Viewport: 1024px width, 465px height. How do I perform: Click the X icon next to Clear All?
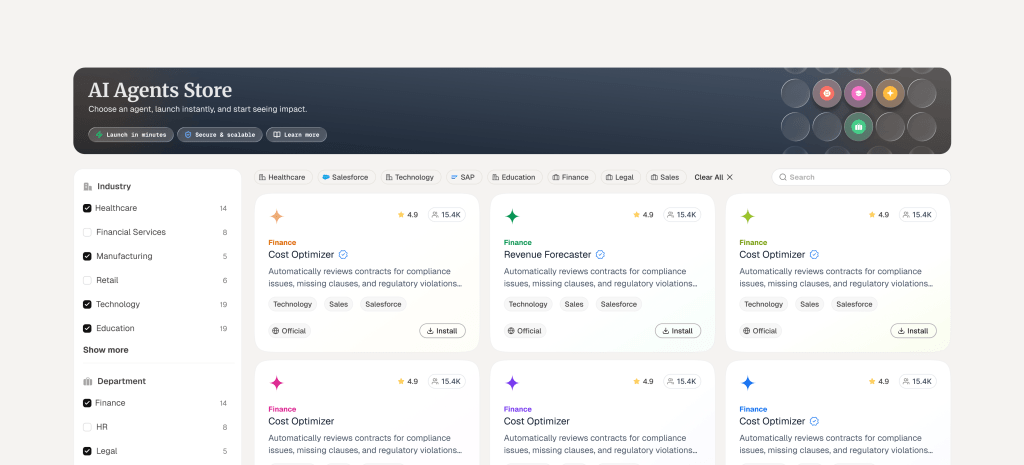tap(730, 177)
